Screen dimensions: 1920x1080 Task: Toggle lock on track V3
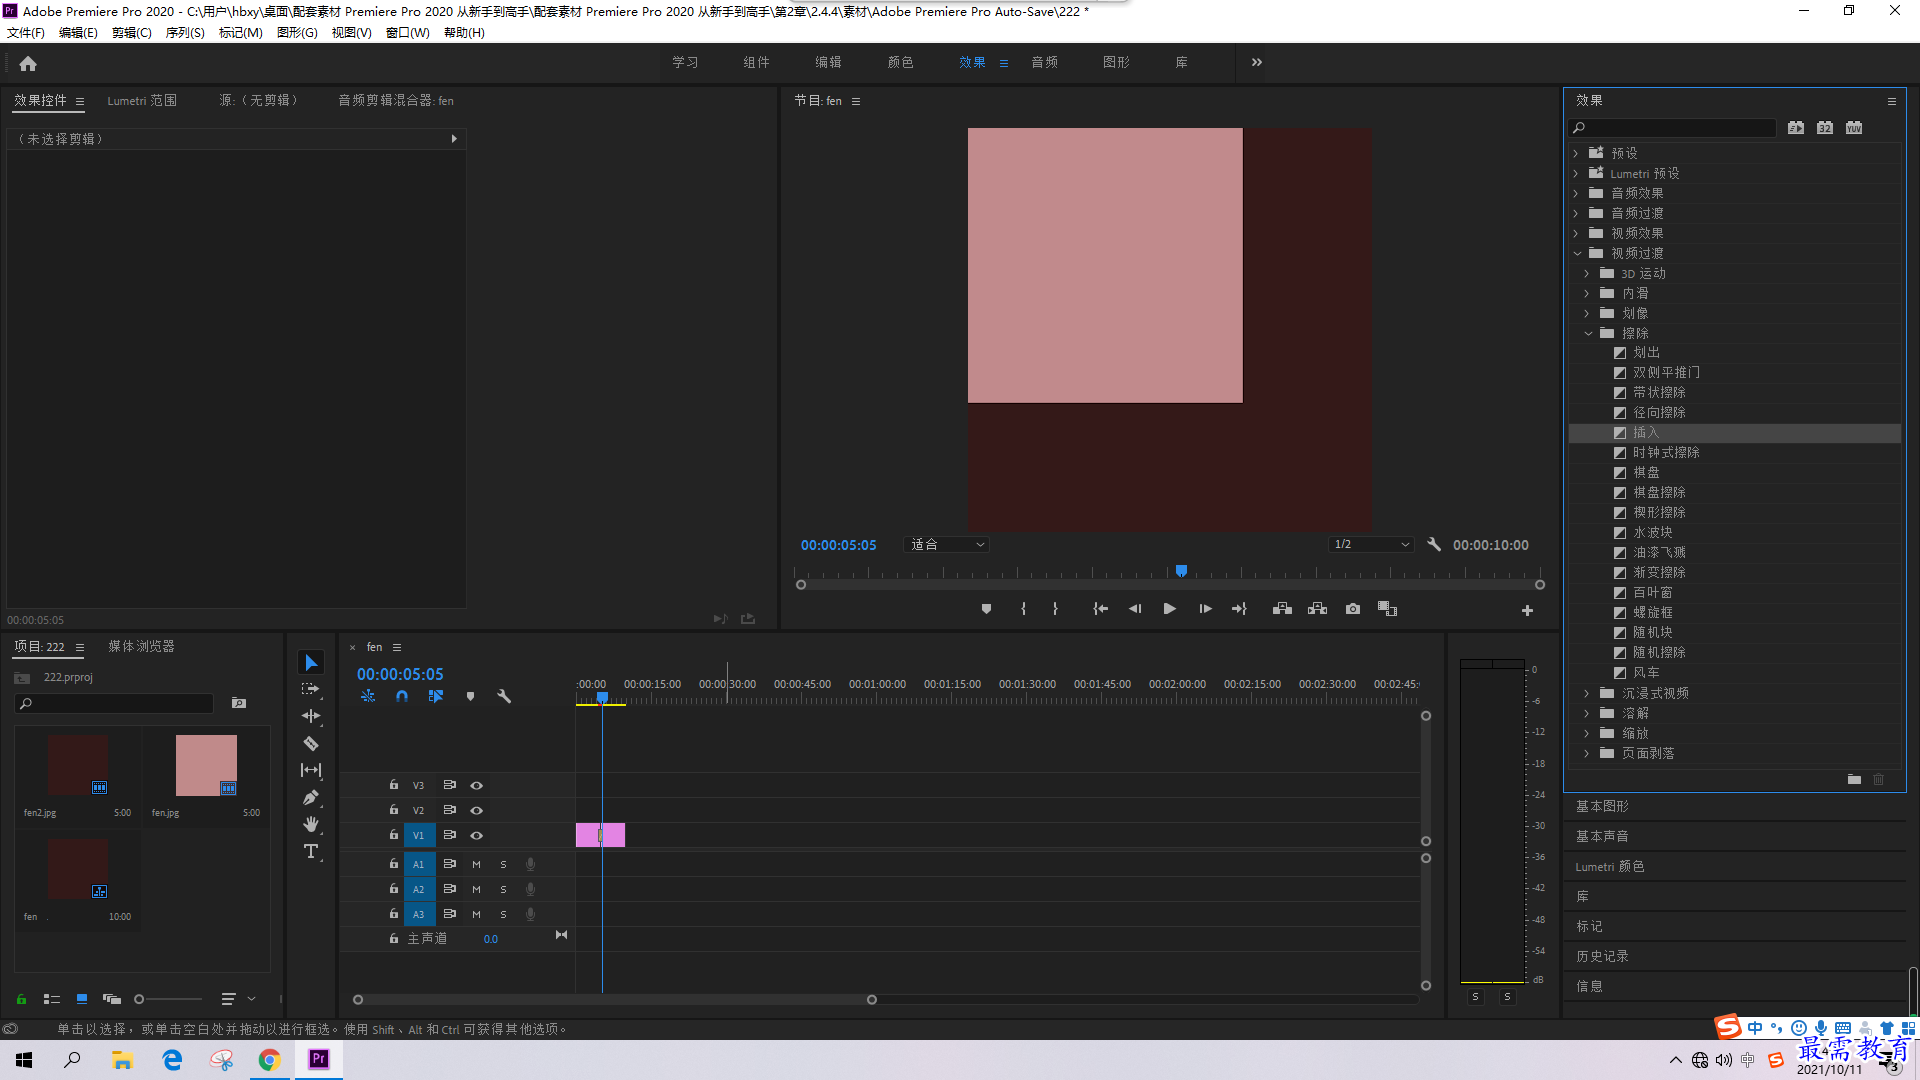tap(394, 785)
